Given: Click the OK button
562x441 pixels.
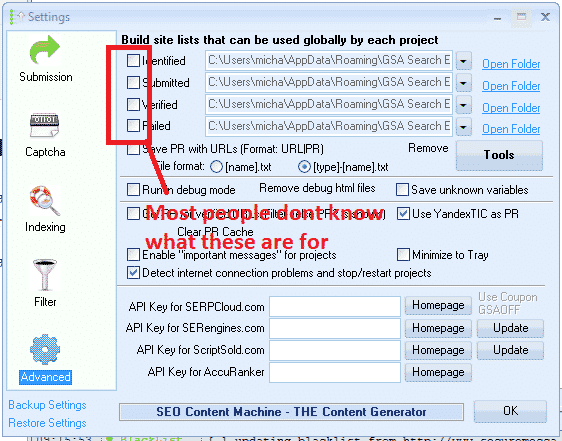Looking at the screenshot, I should click(x=510, y=411).
